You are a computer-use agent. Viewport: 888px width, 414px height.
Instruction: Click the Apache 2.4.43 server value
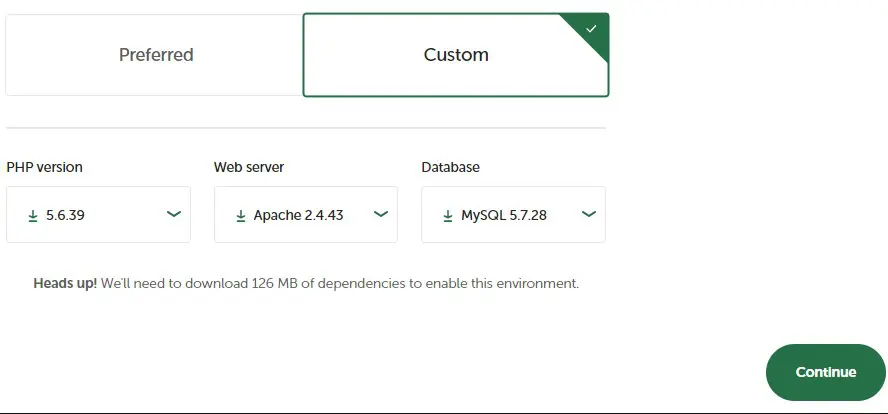tap(298, 215)
